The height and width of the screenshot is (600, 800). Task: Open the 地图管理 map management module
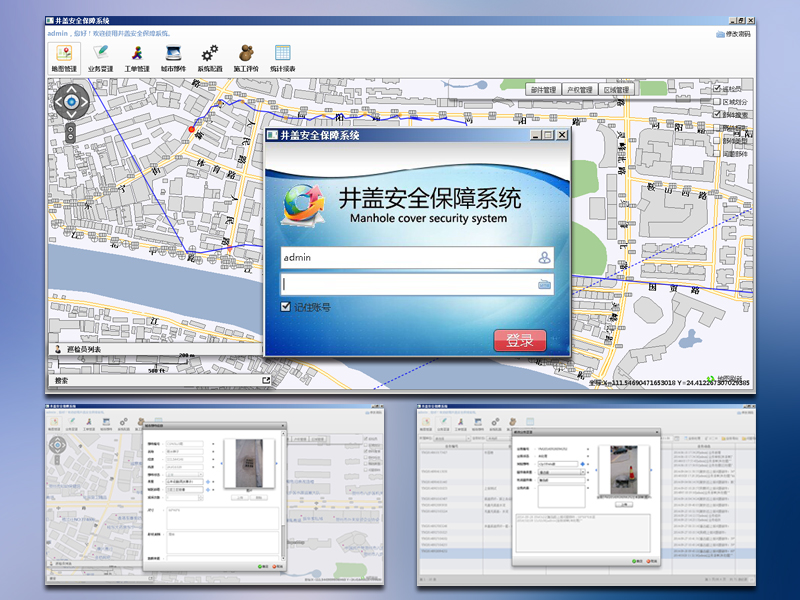click(64, 58)
